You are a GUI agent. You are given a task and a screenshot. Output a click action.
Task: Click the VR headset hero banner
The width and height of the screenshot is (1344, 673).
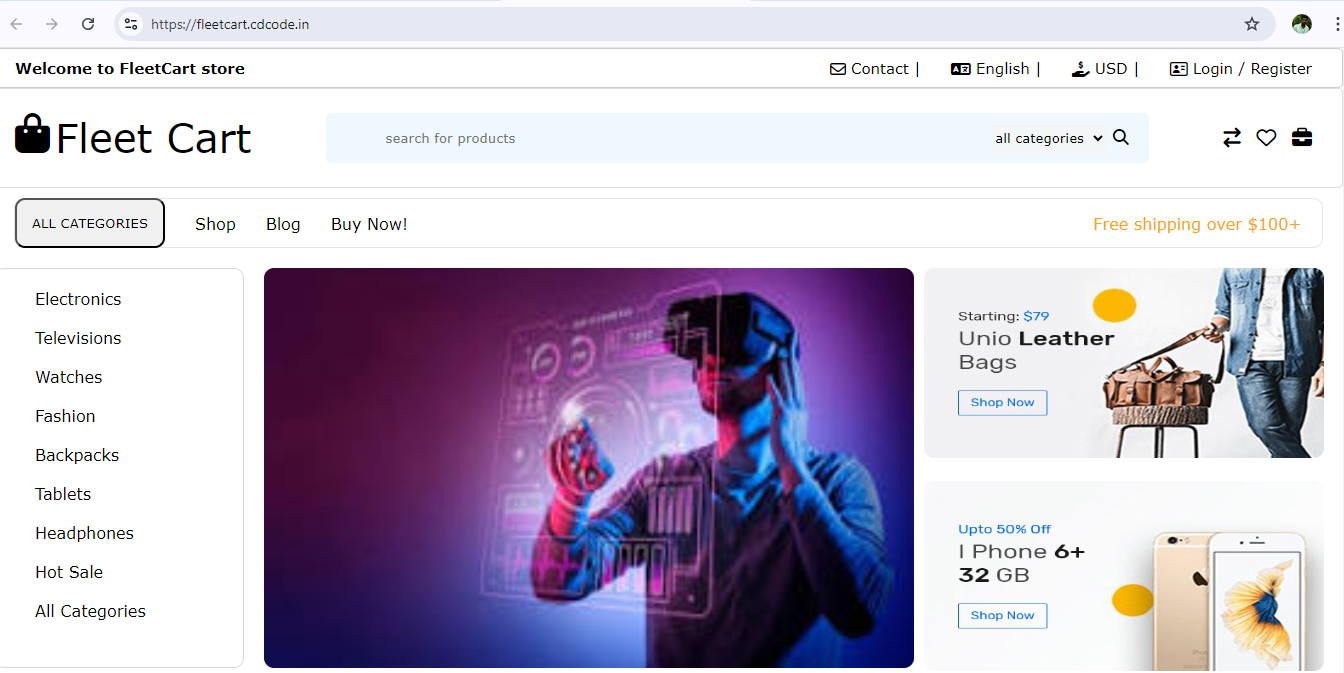pyautogui.click(x=588, y=467)
